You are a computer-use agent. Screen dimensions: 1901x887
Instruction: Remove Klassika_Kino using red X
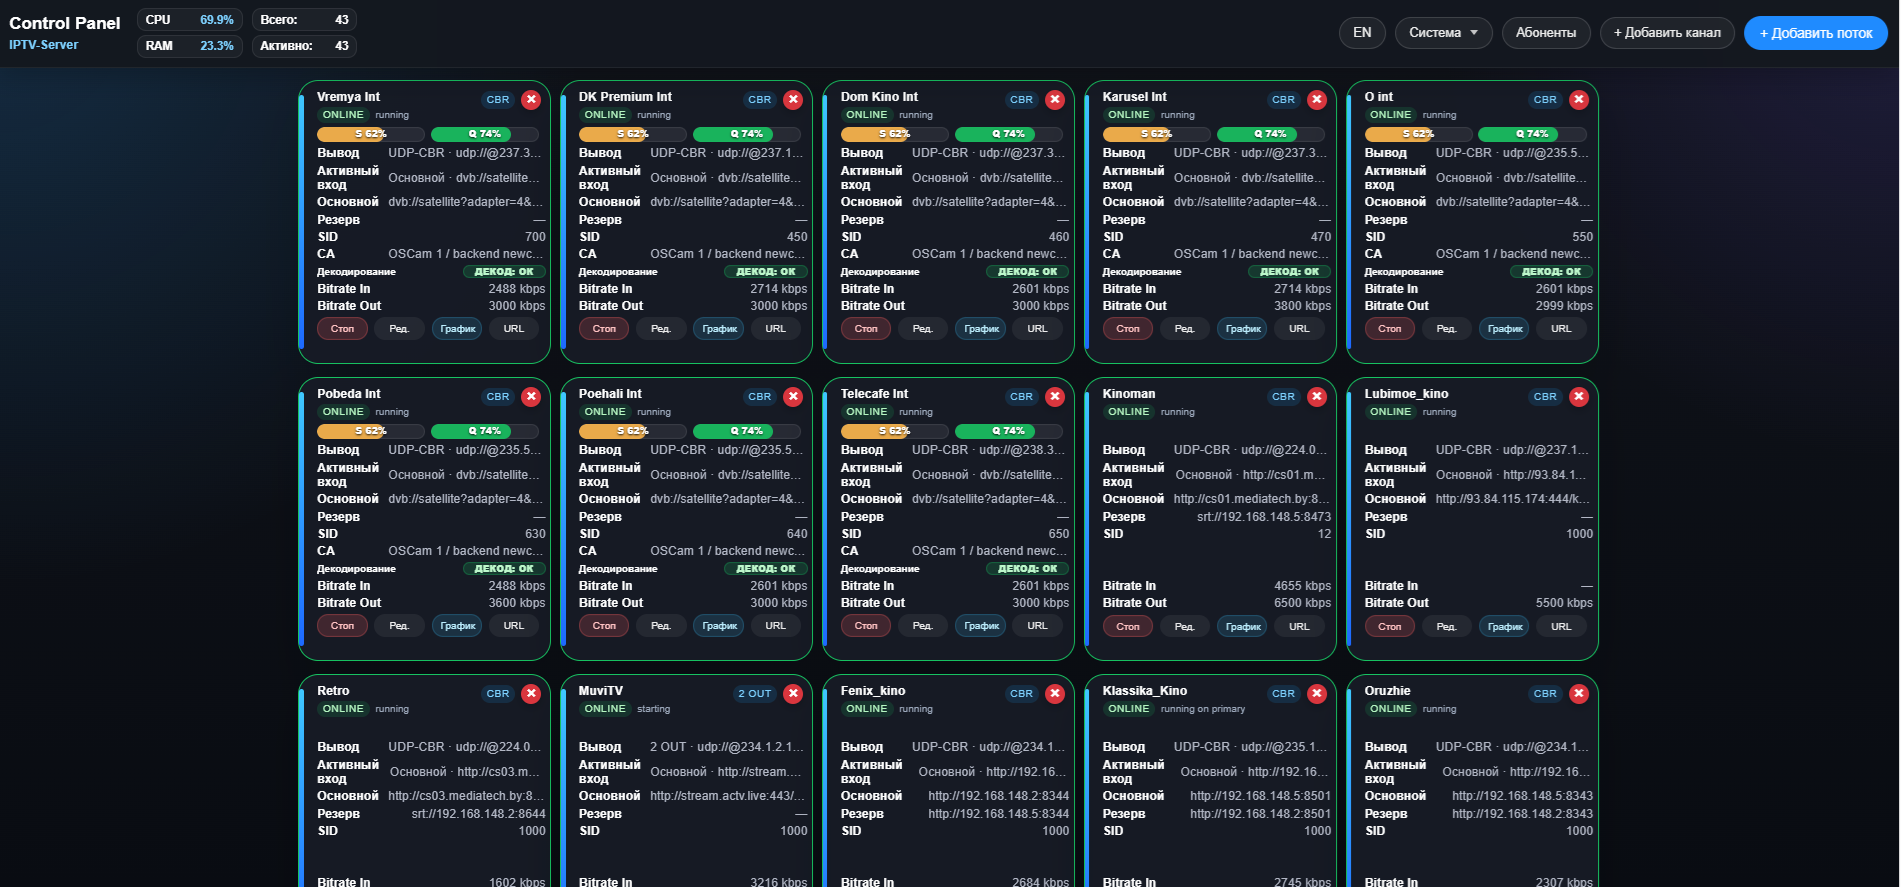click(x=1317, y=694)
